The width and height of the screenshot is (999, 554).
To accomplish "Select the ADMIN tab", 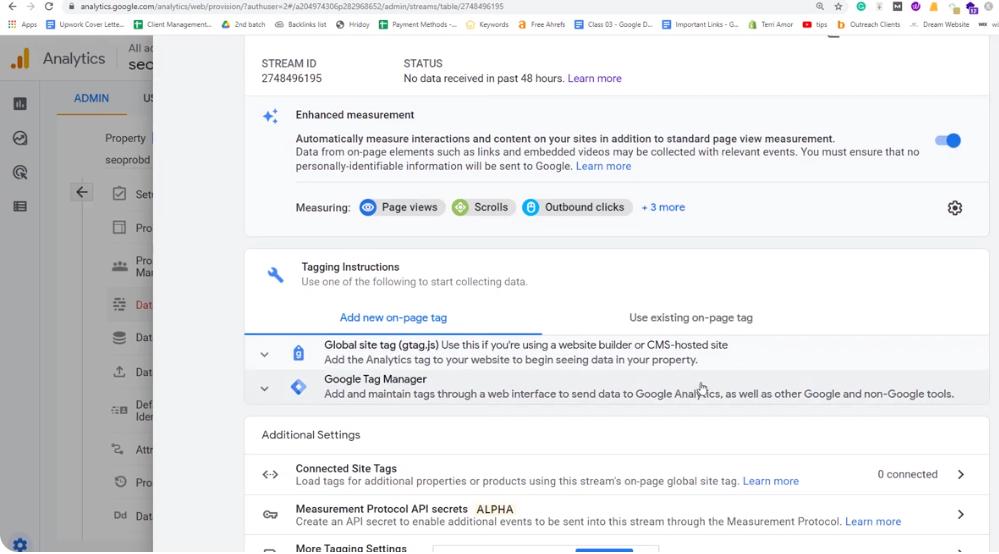I will pyautogui.click(x=92, y=99).
